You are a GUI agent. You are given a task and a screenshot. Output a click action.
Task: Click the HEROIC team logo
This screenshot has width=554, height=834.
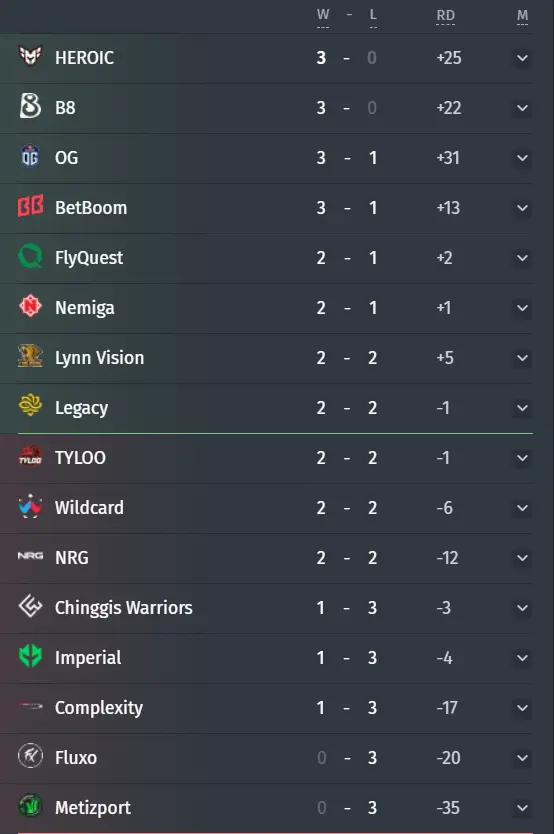(30, 56)
